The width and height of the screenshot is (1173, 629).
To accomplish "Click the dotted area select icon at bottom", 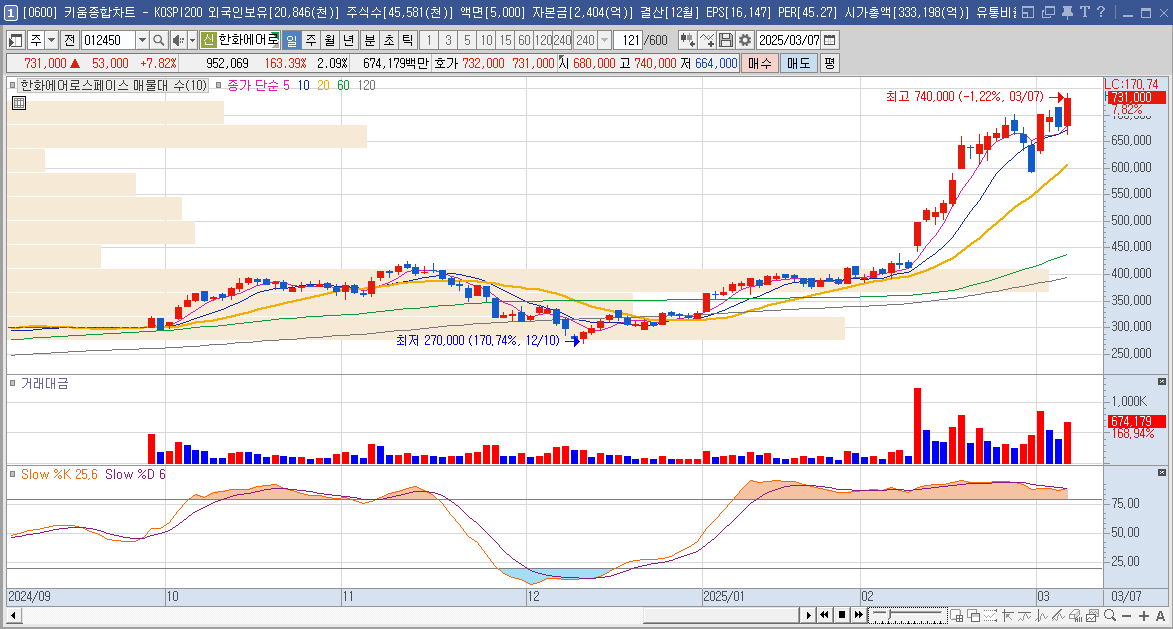I will (990, 616).
